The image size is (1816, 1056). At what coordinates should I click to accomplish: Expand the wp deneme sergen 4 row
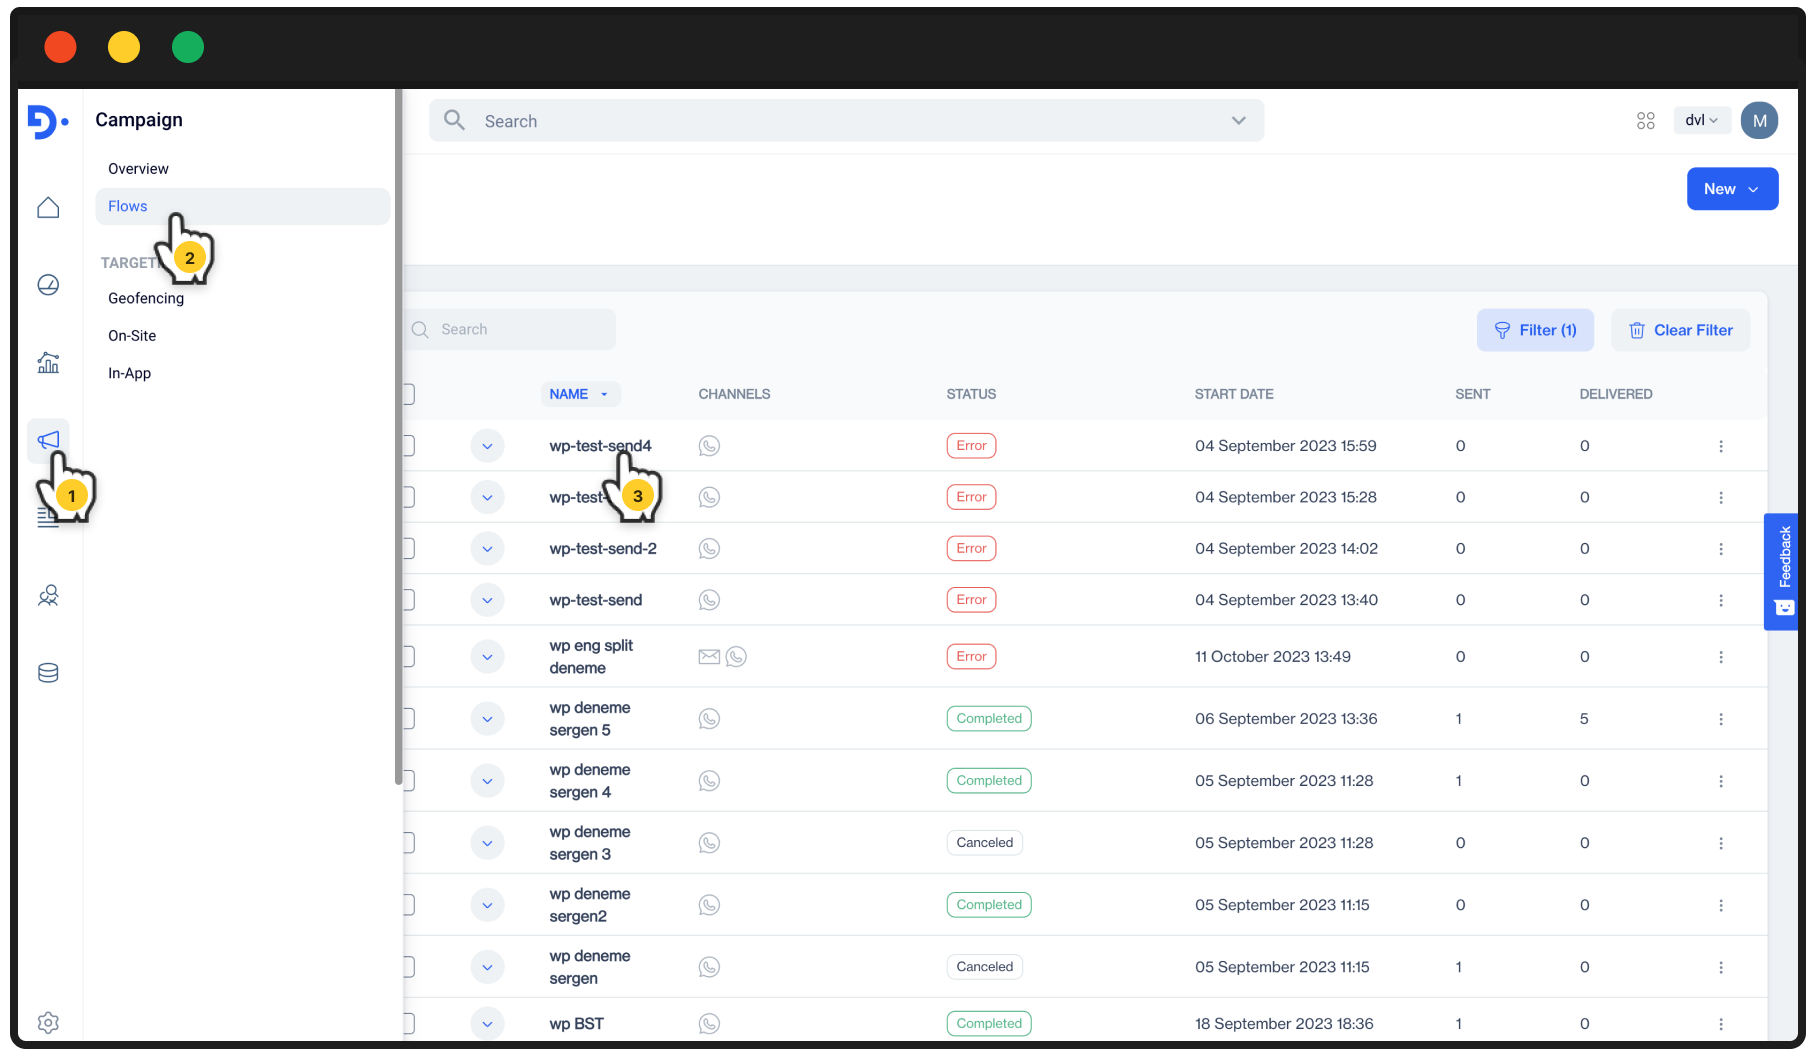[487, 781]
